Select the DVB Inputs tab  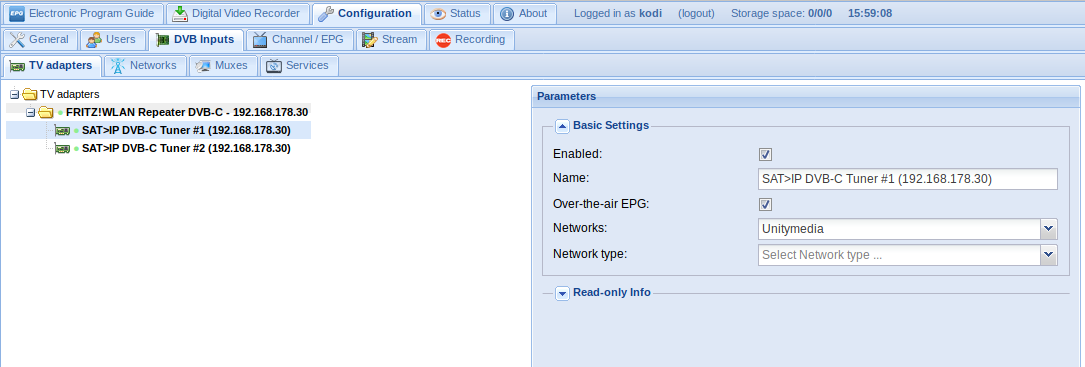(x=196, y=39)
